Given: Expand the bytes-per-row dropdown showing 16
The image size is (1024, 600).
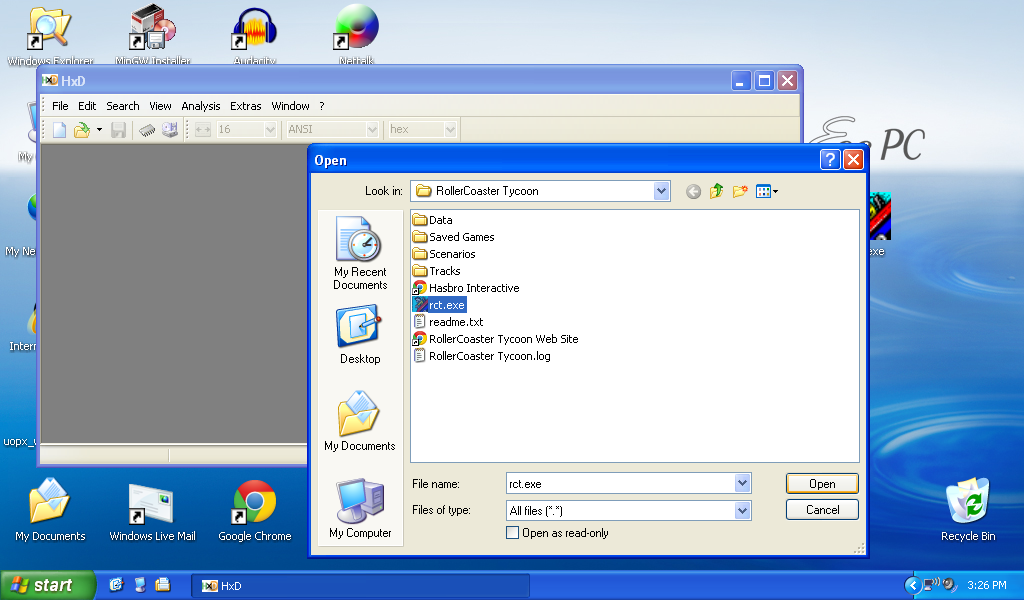Looking at the screenshot, I should coord(270,130).
